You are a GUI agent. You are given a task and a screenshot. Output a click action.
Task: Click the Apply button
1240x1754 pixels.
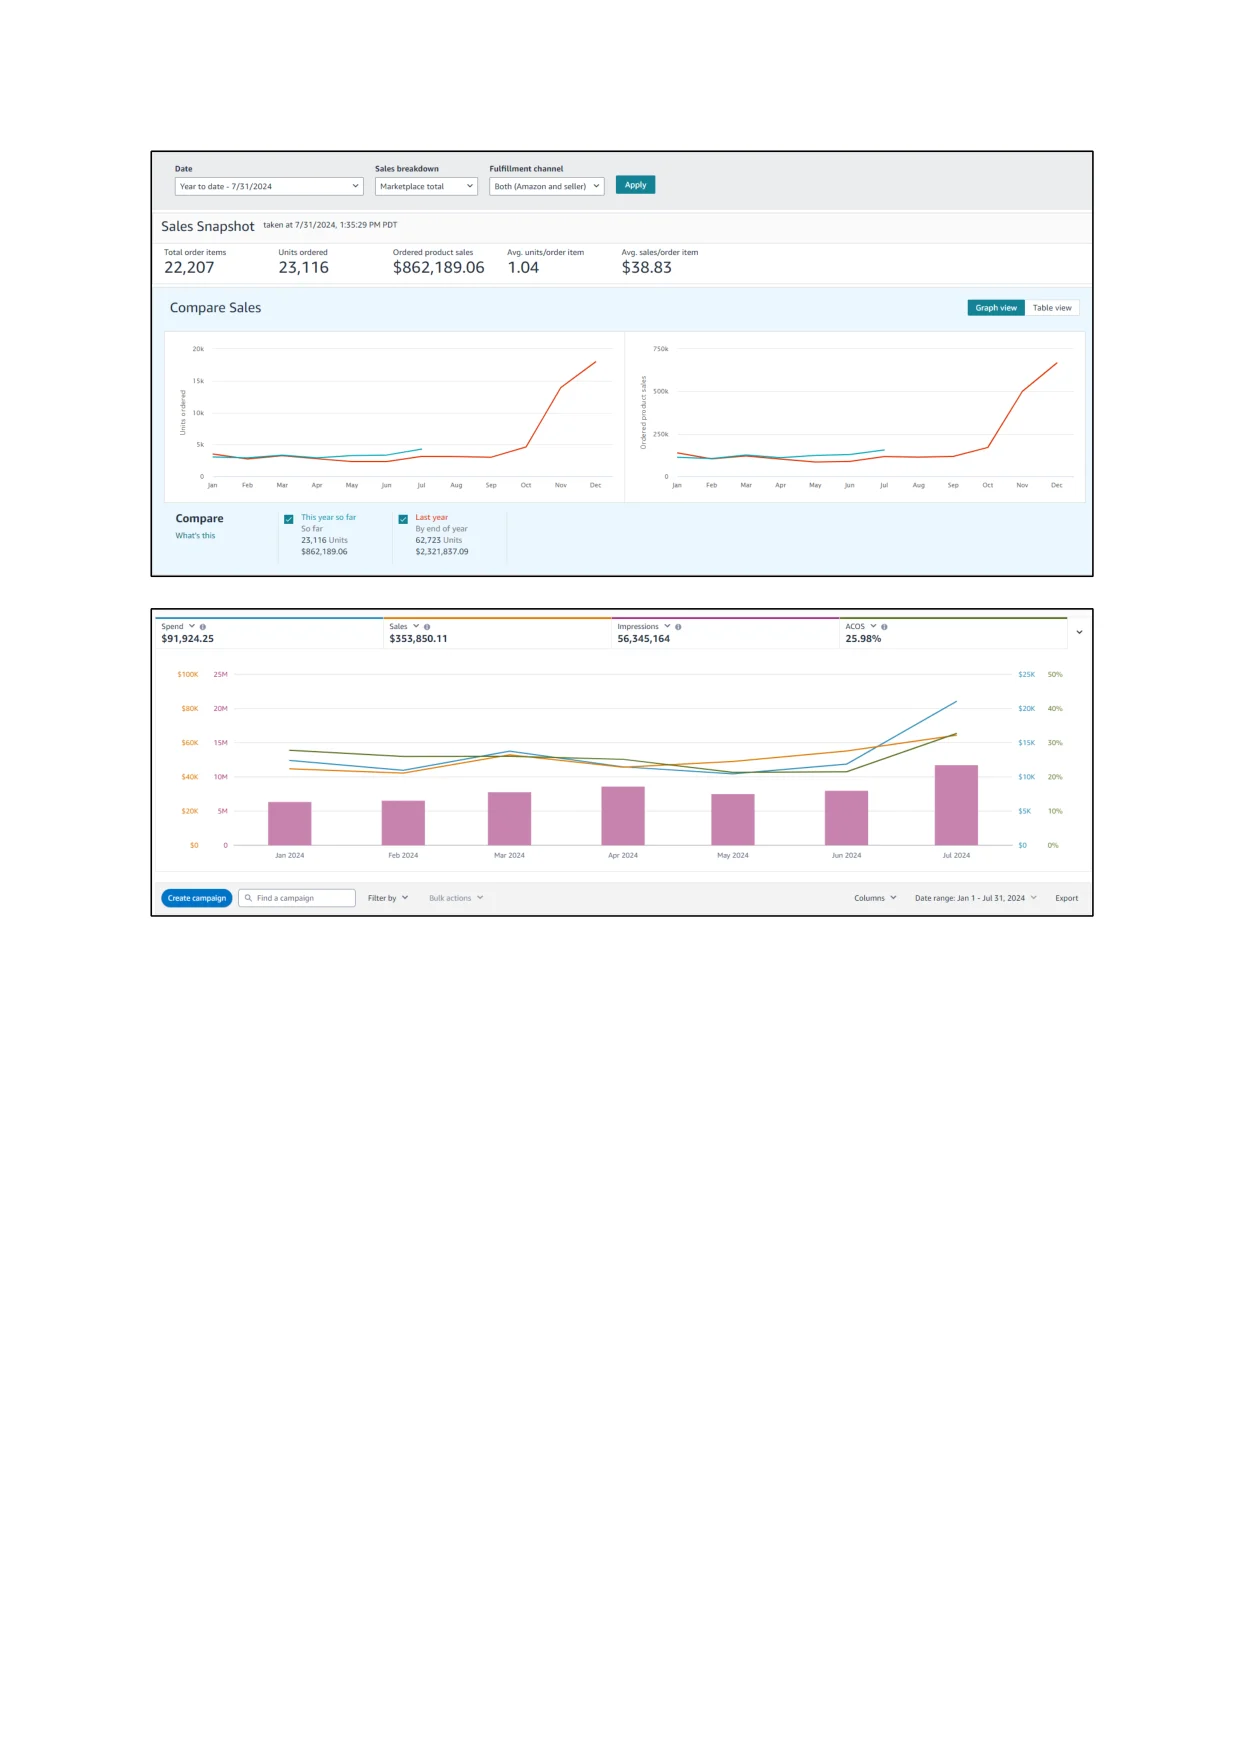(x=635, y=185)
